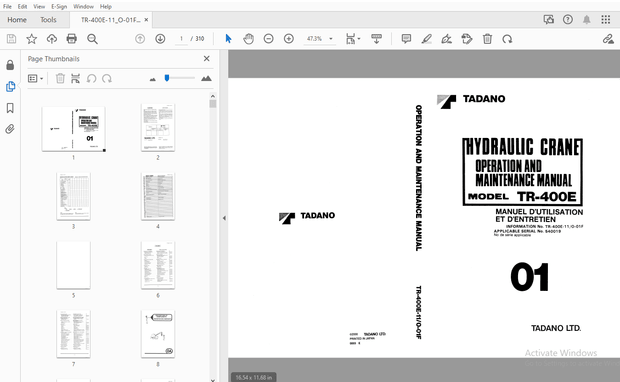Select the Hand pan tool

click(x=249, y=39)
